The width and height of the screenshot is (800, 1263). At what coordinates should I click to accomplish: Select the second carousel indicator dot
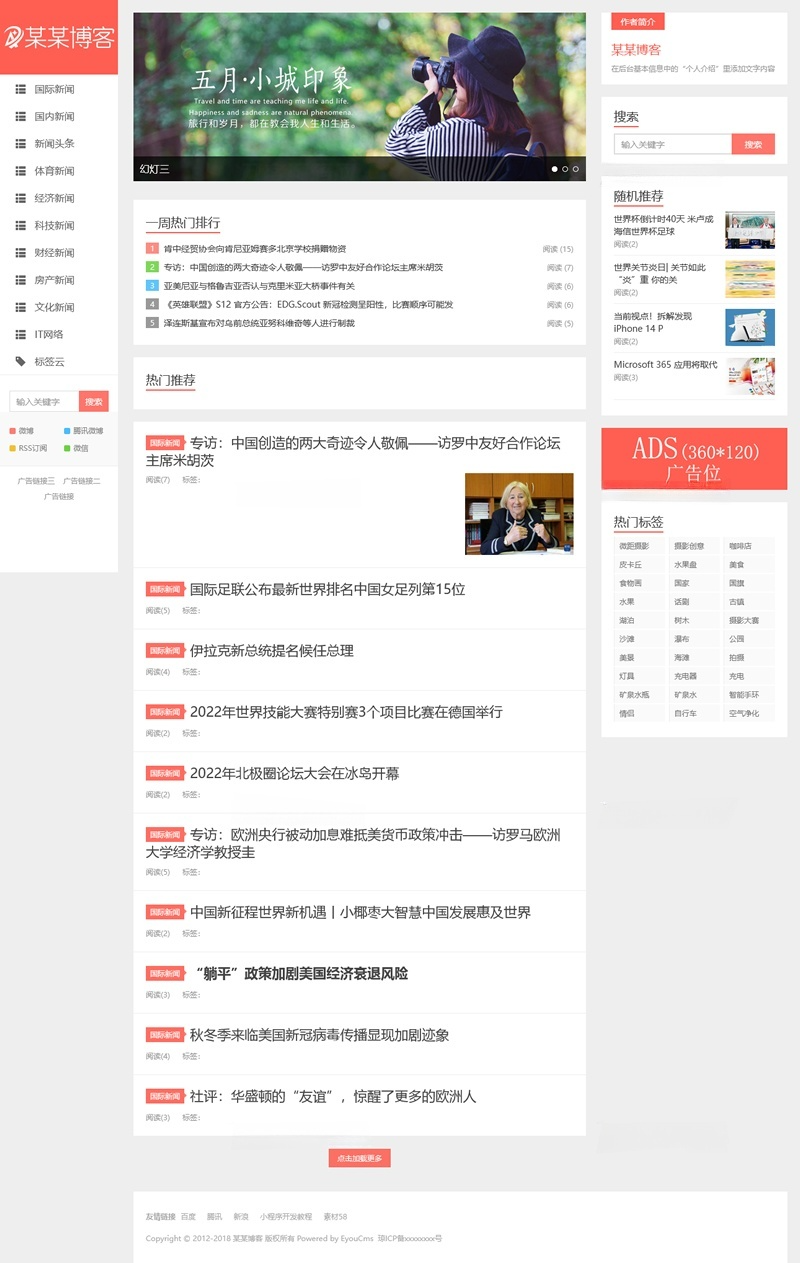click(565, 167)
